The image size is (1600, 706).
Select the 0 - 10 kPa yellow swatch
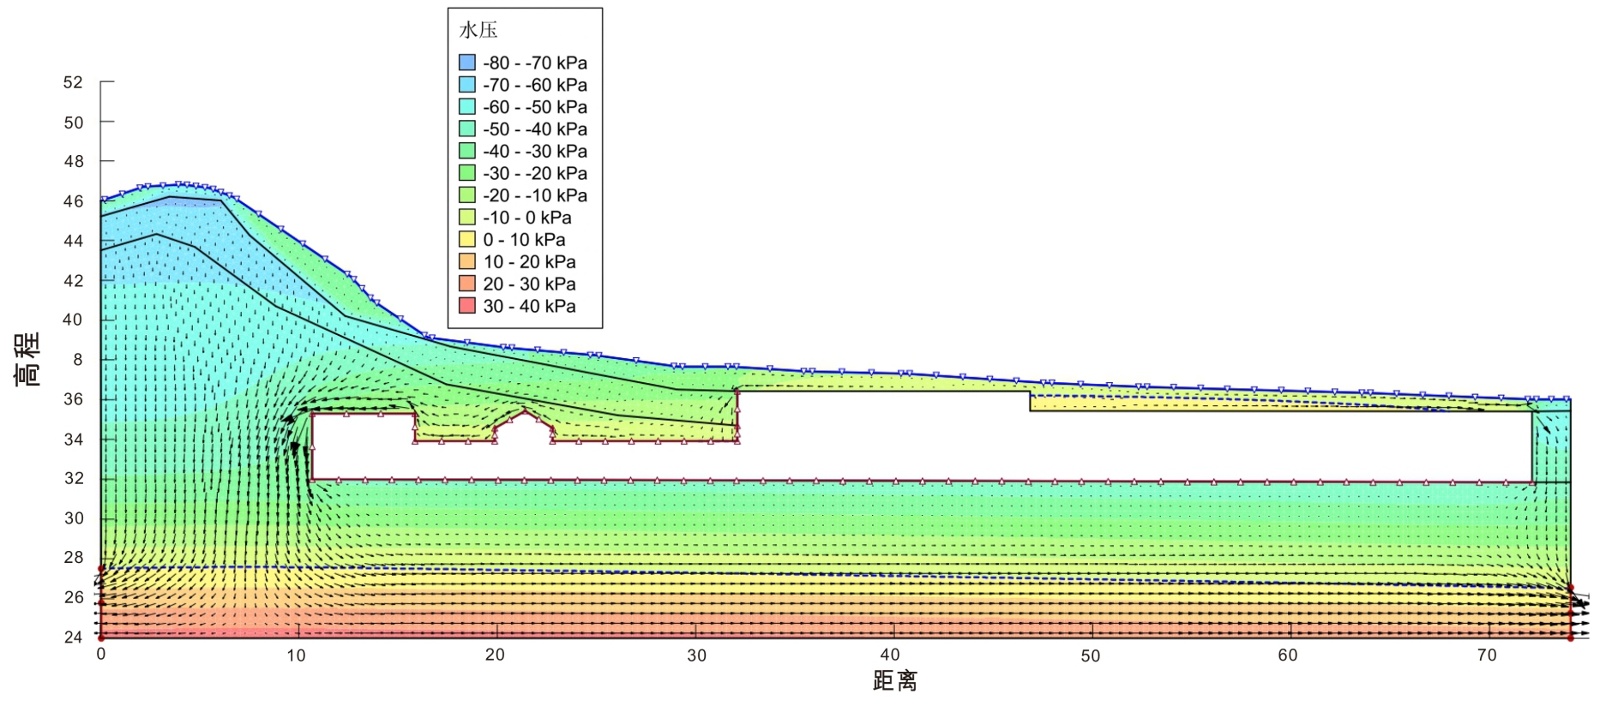coord(467,240)
